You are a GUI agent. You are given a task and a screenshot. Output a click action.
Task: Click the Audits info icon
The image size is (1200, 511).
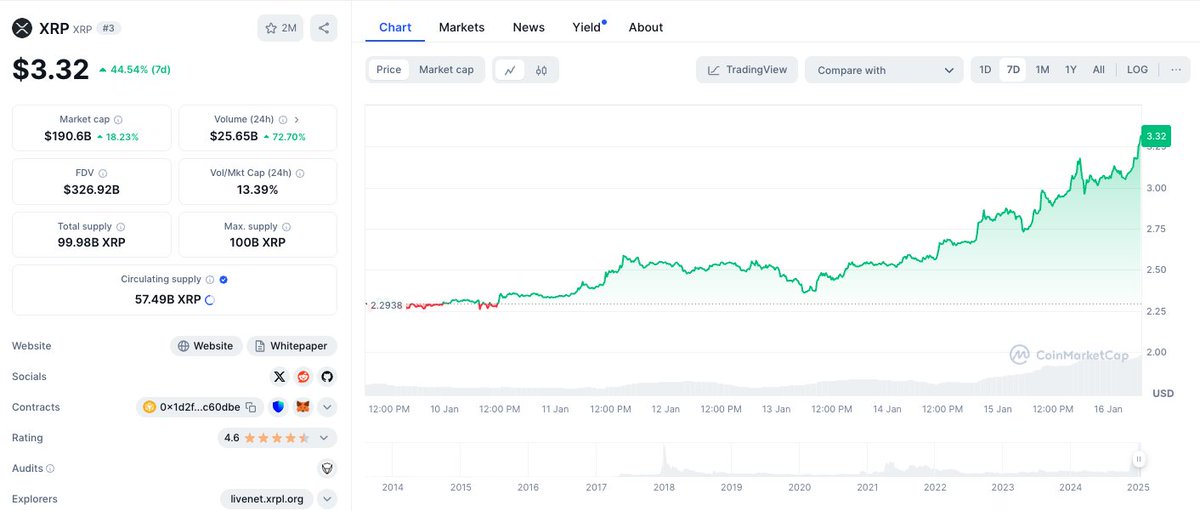(x=50, y=468)
